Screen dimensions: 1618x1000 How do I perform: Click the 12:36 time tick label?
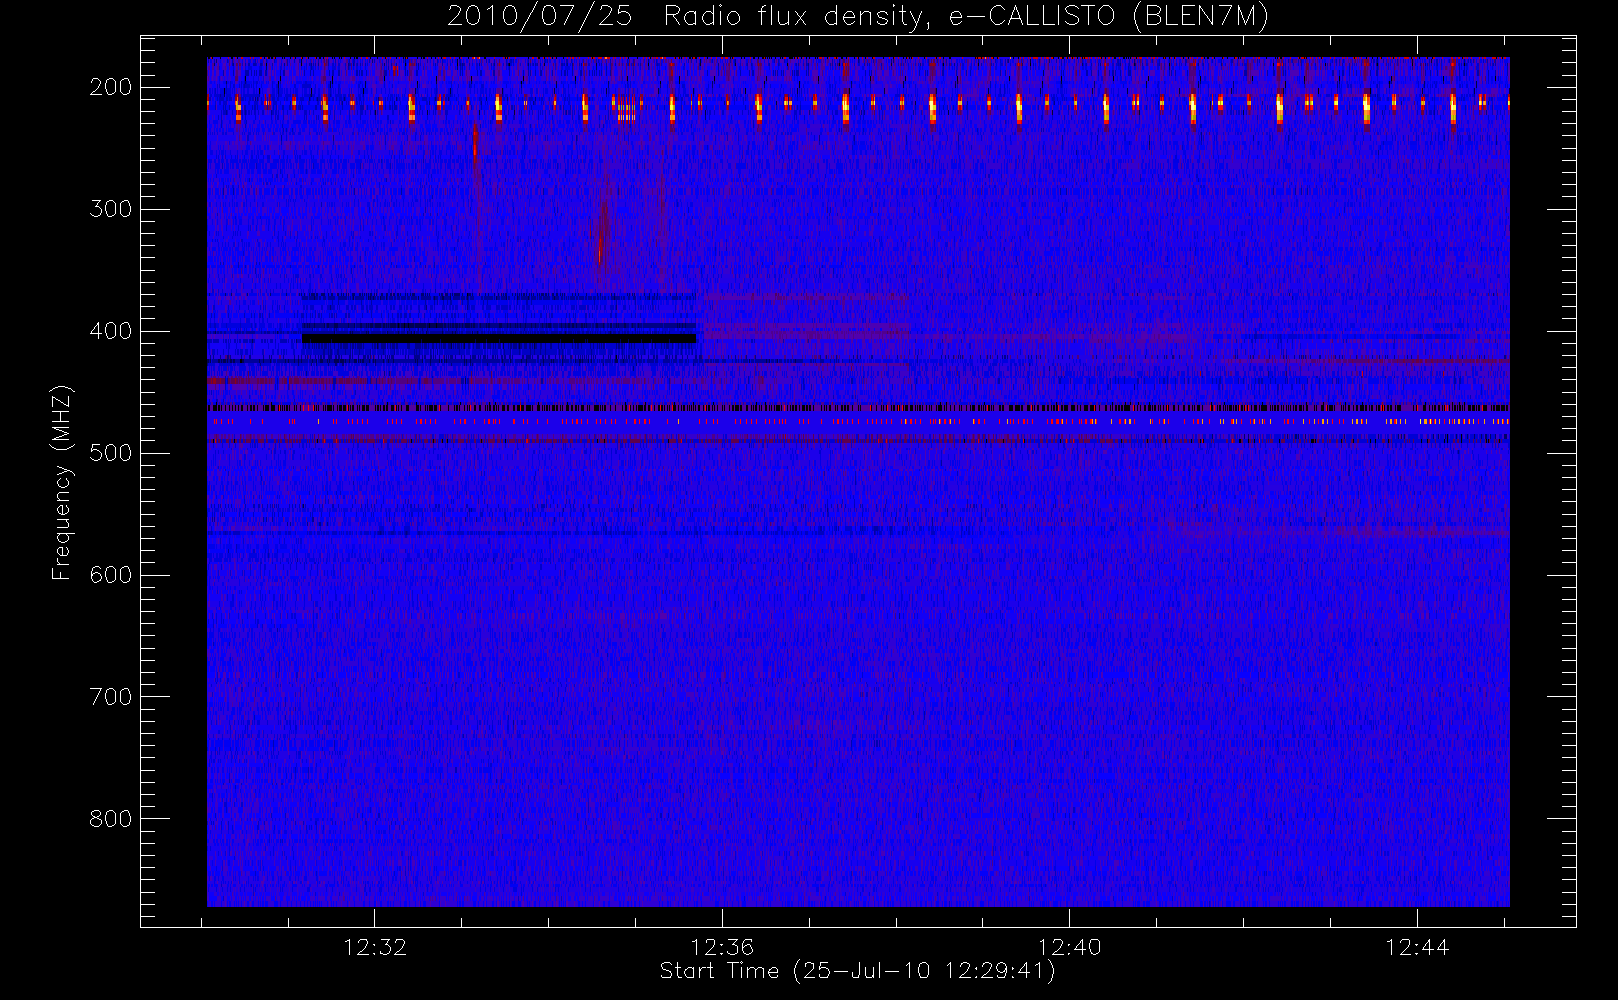click(722, 947)
